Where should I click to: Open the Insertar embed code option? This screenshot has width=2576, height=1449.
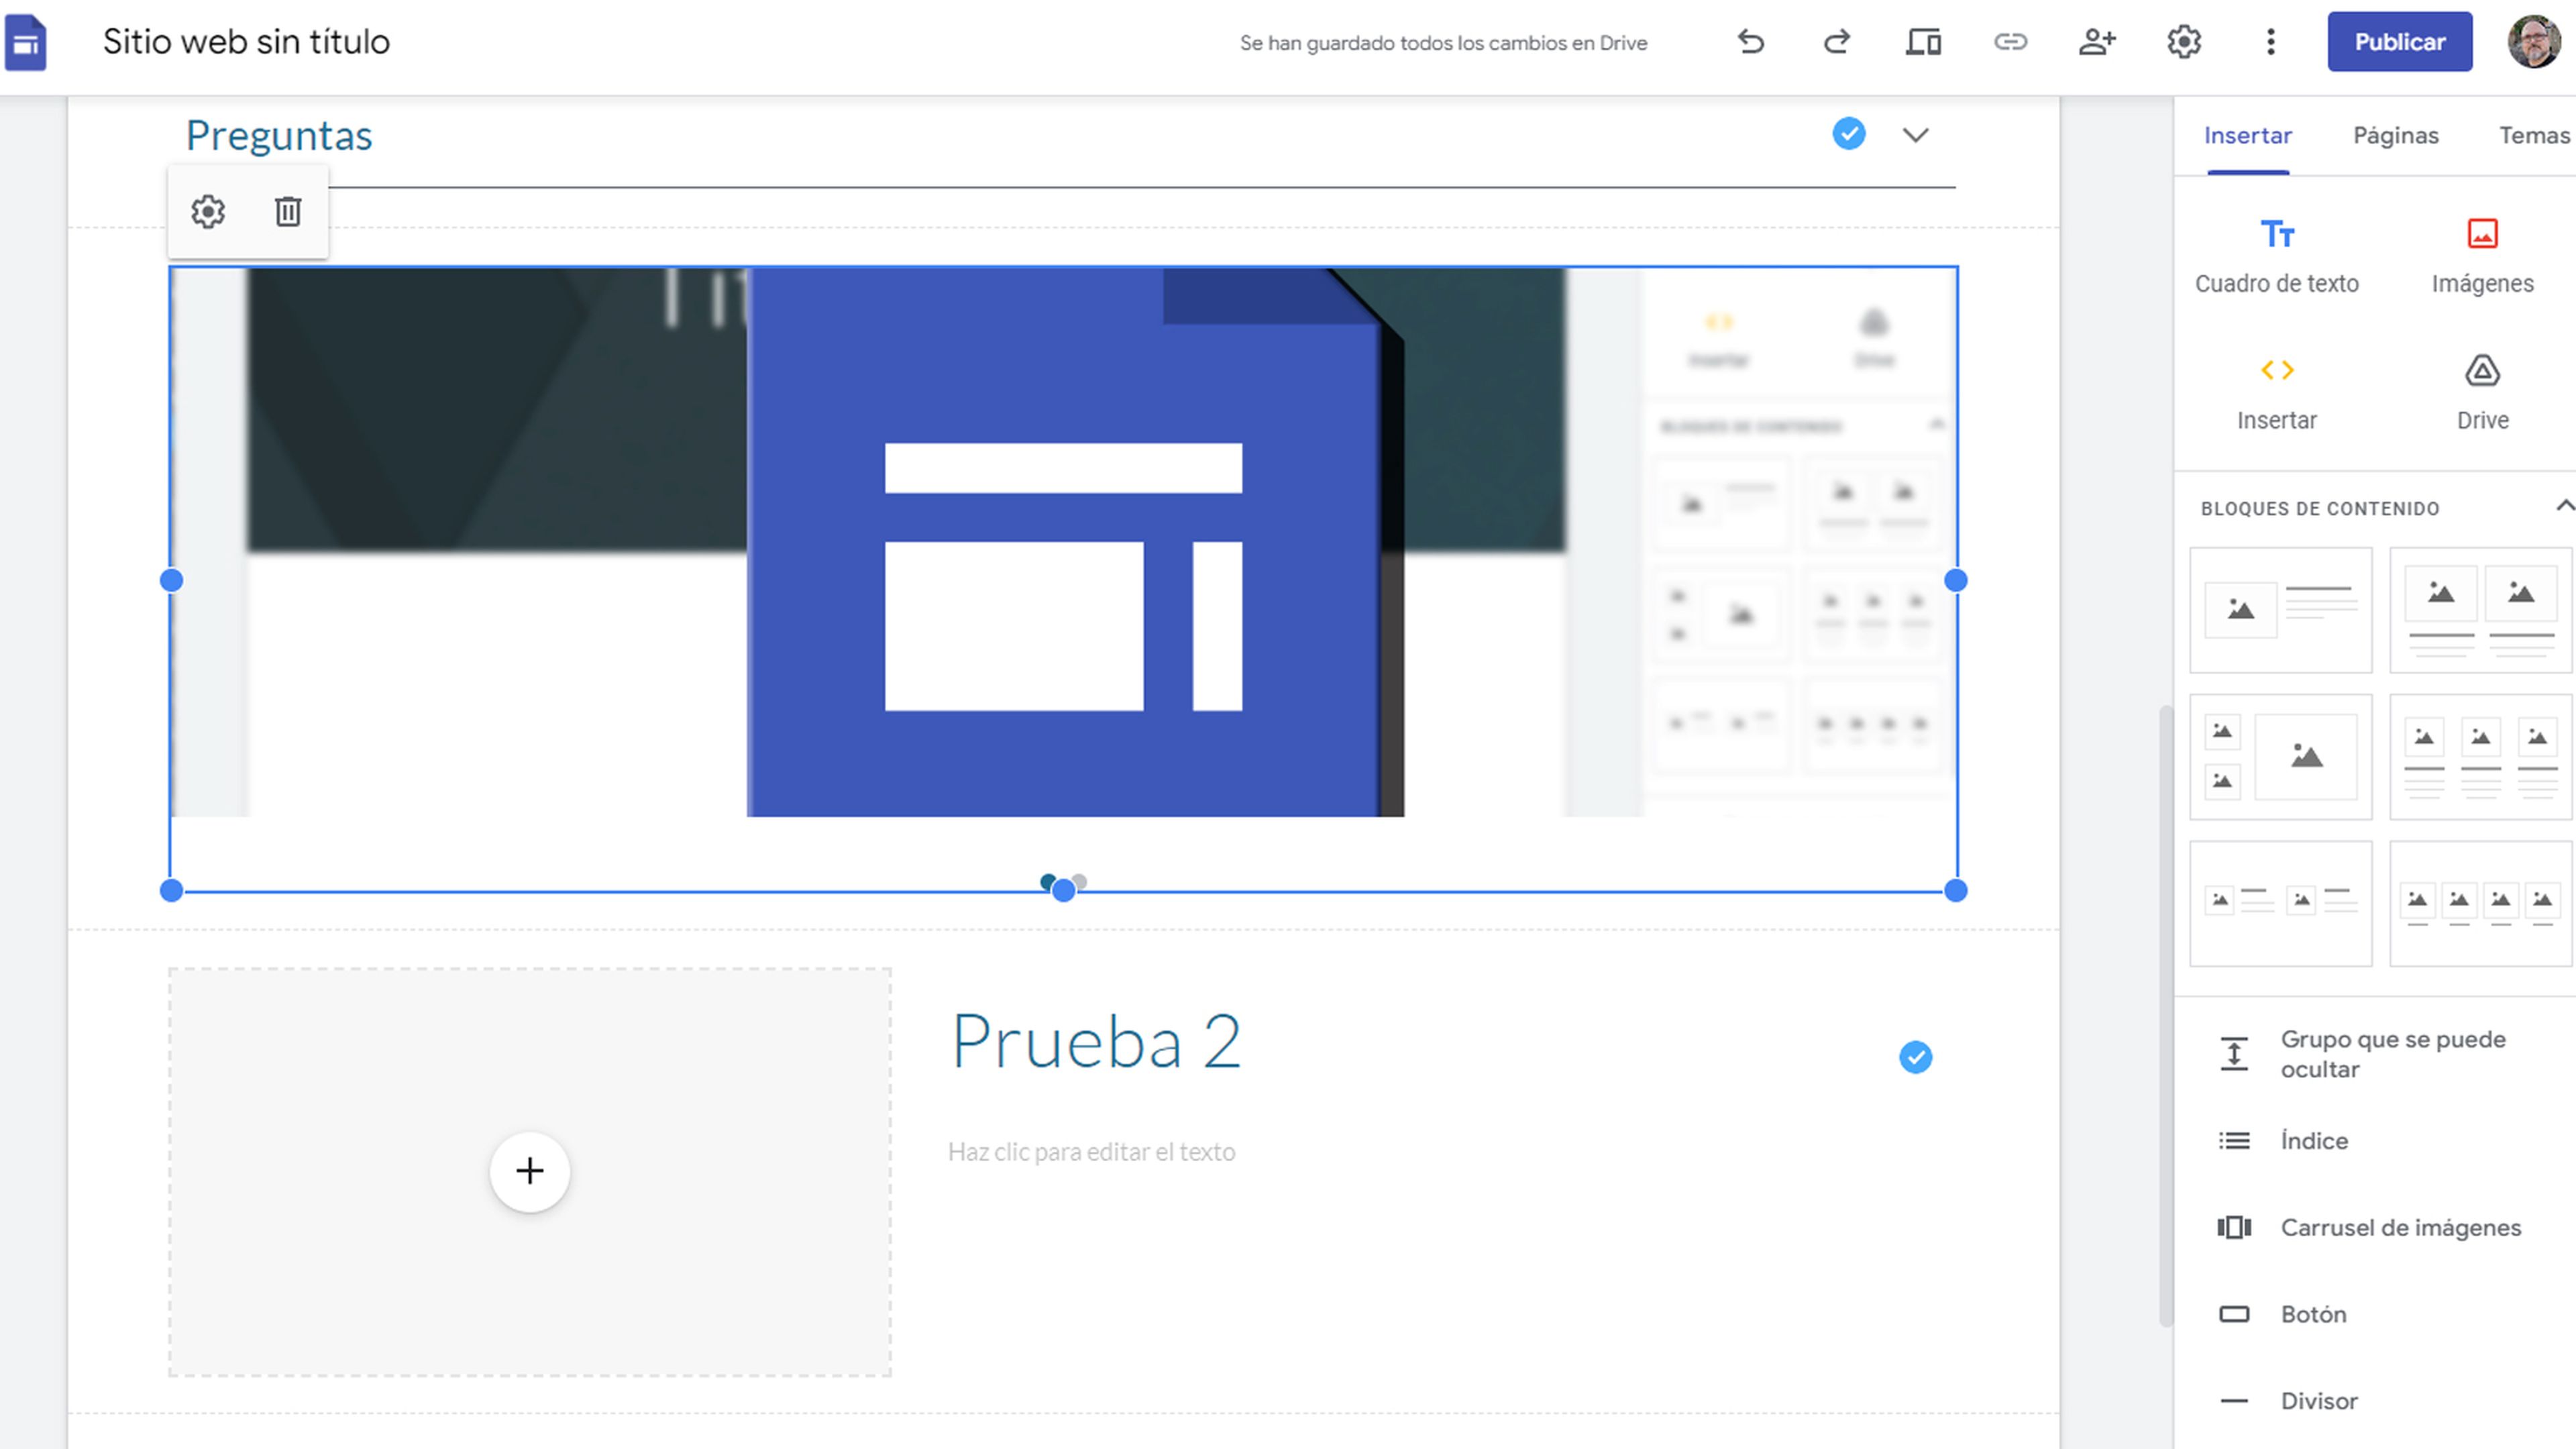2277,394
